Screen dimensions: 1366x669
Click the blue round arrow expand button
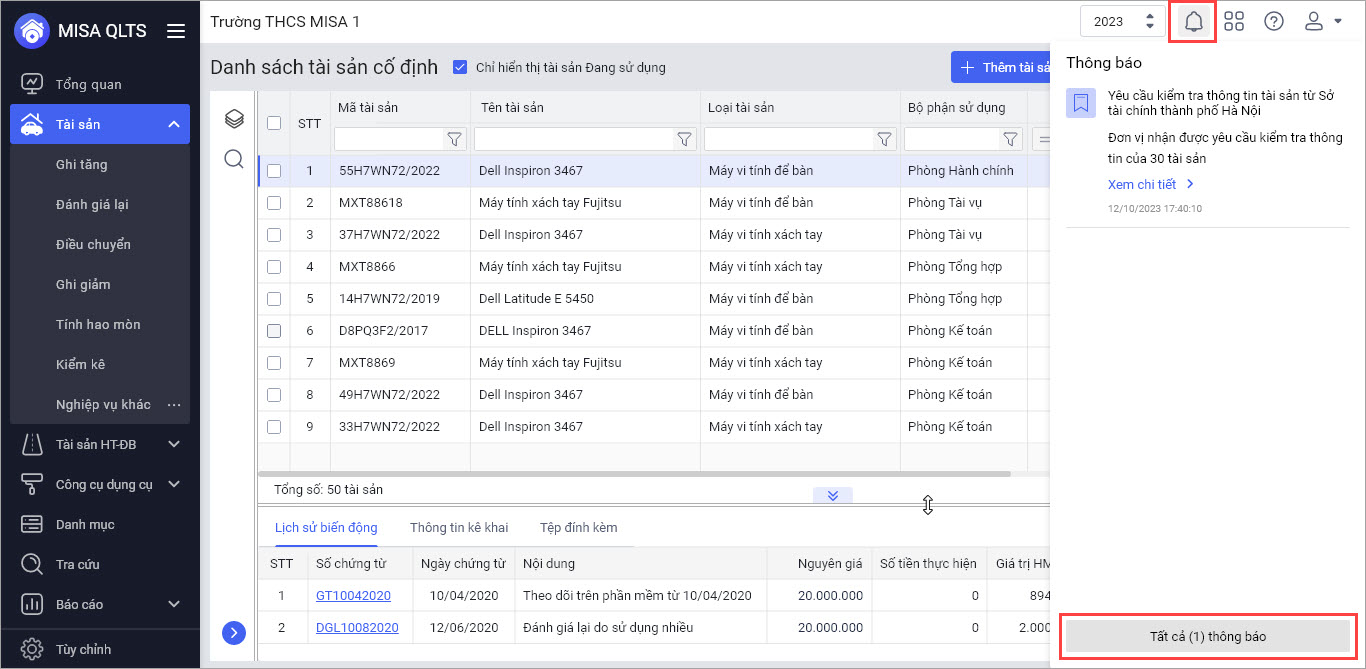pyautogui.click(x=234, y=632)
